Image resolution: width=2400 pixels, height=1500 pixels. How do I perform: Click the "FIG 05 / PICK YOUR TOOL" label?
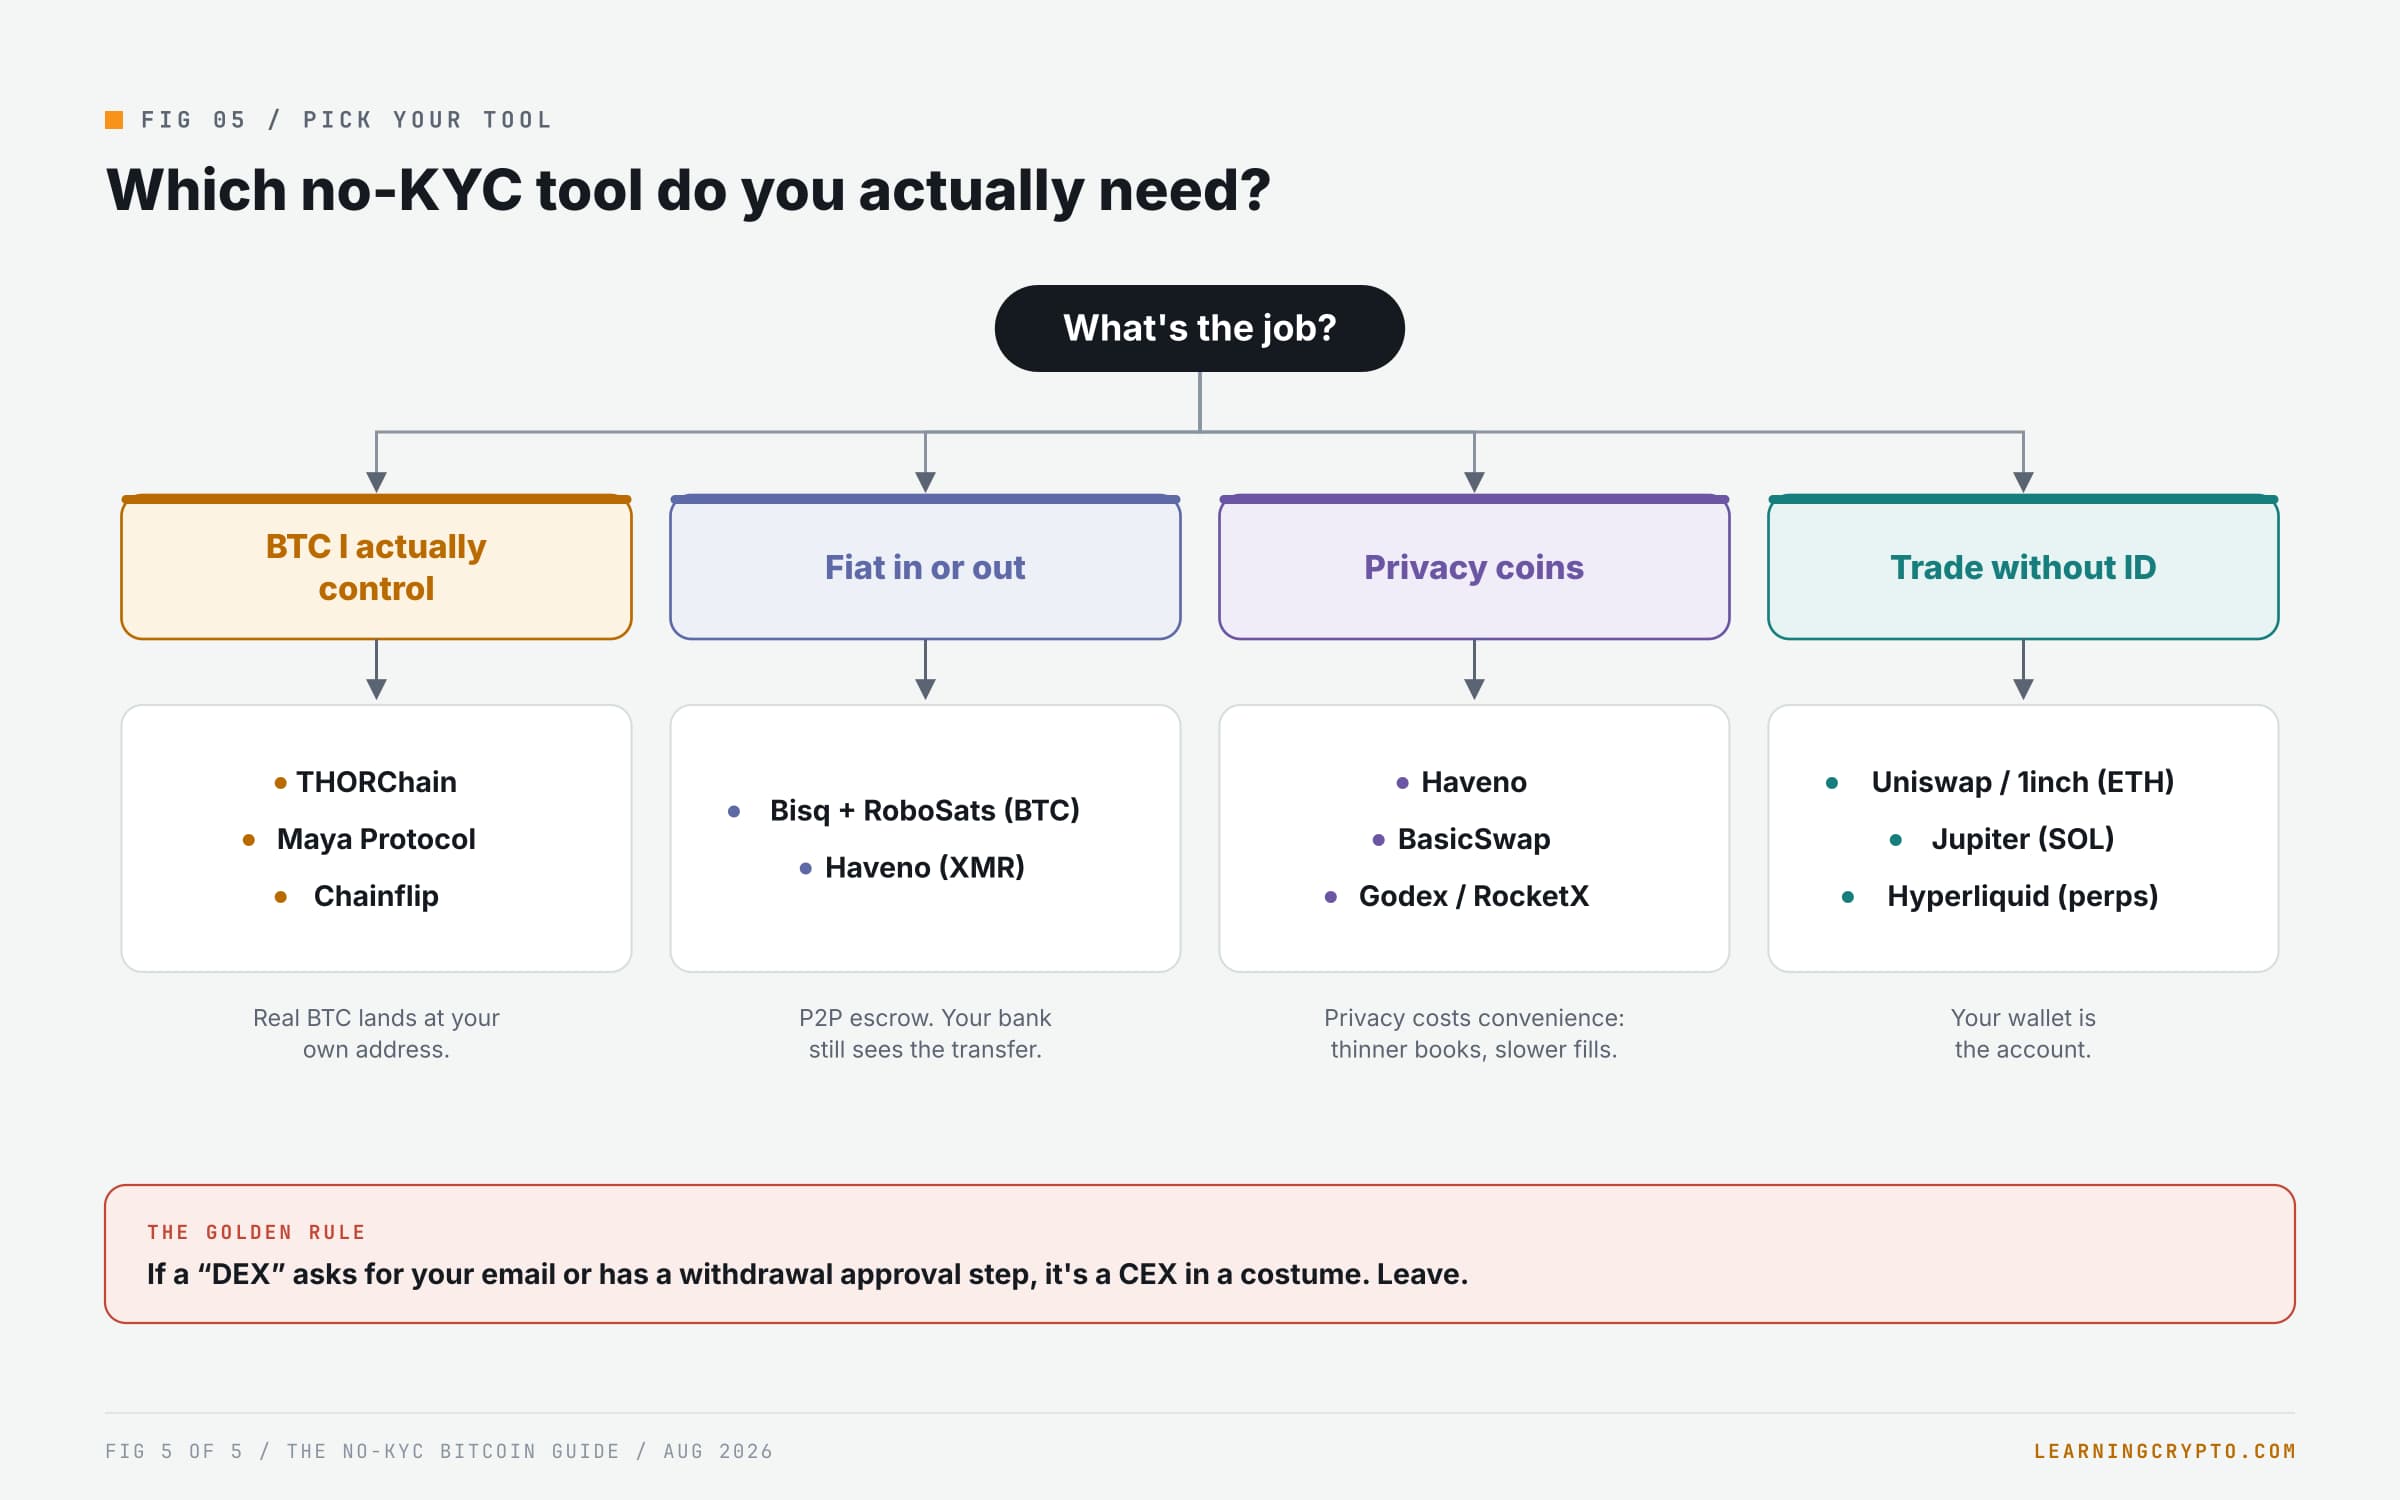347,120
